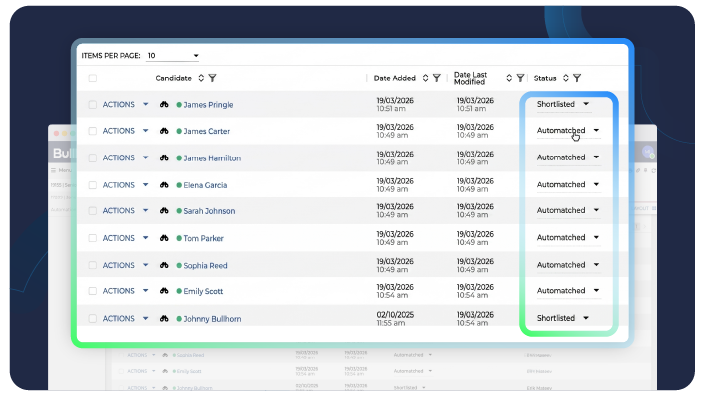Screen dimensions: 705x396
Task: Click Johnny Bullhorn's 02/10/2025 date added
Action: pyautogui.click(x=395, y=315)
